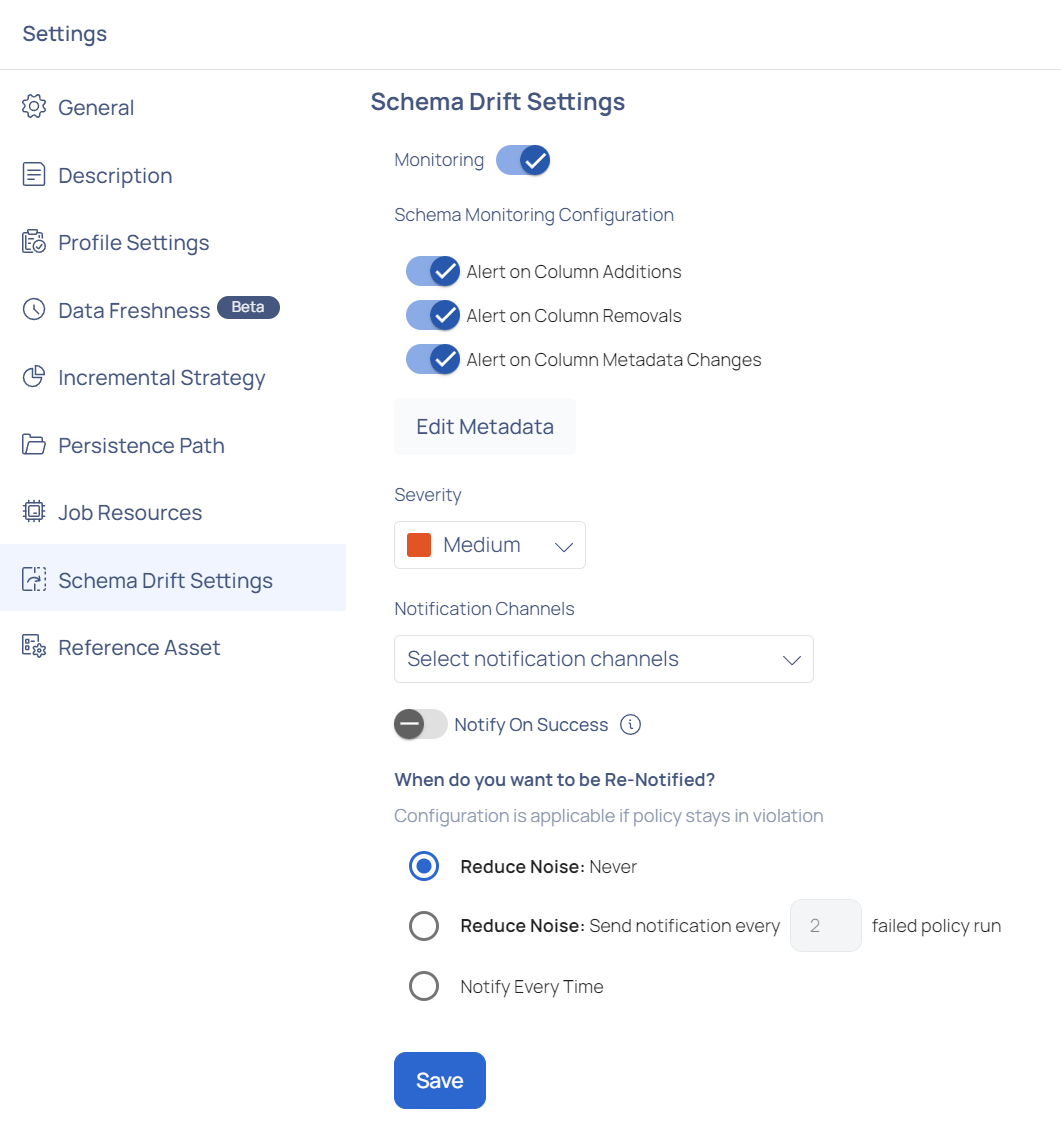The height and width of the screenshot is (1147, 1061).
Task: Click the Job Resources chip icon
Action: (34, 511)
